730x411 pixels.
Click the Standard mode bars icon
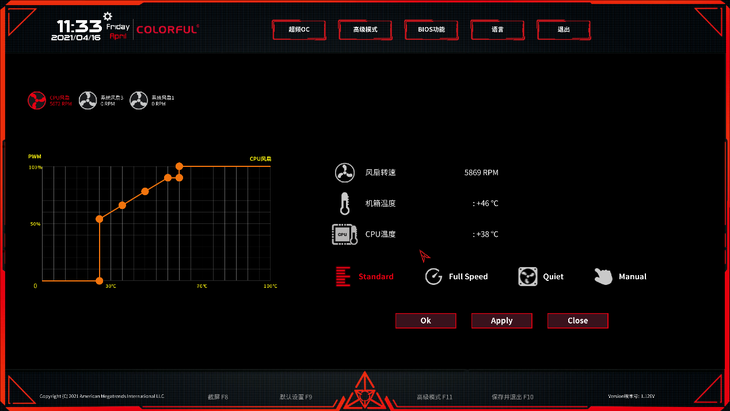[x=343, y=276]
